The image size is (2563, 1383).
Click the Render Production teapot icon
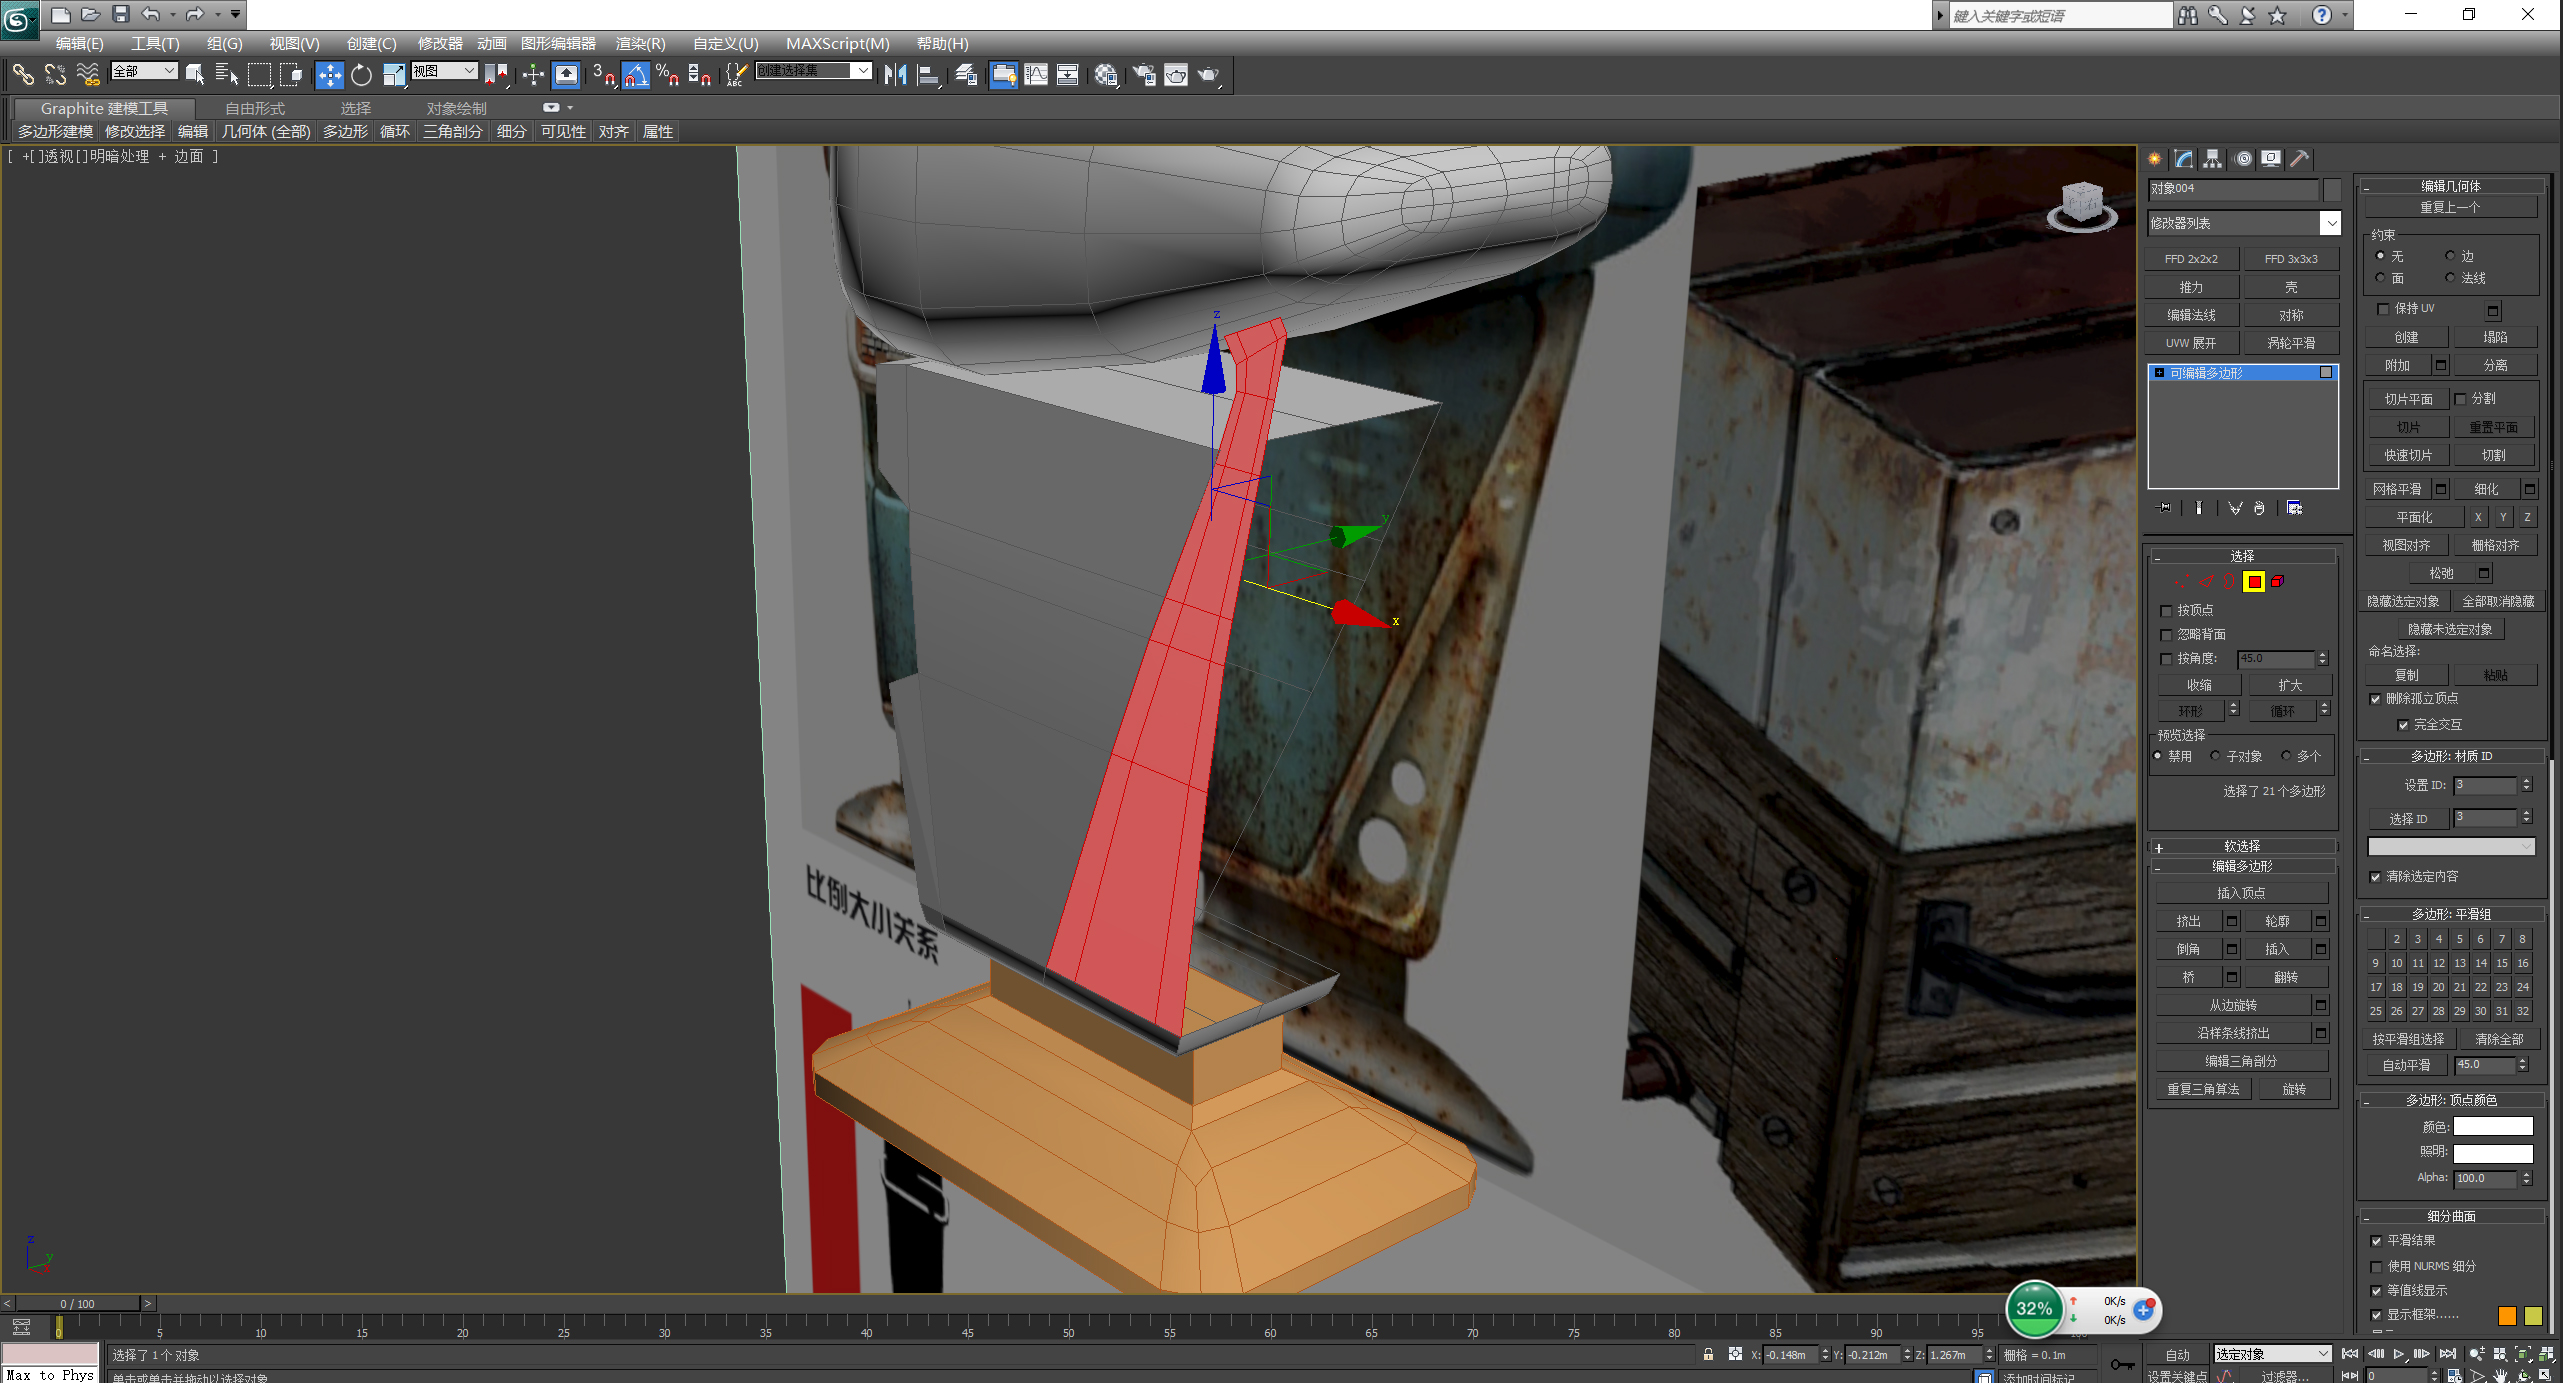(x=1208, y=74)
